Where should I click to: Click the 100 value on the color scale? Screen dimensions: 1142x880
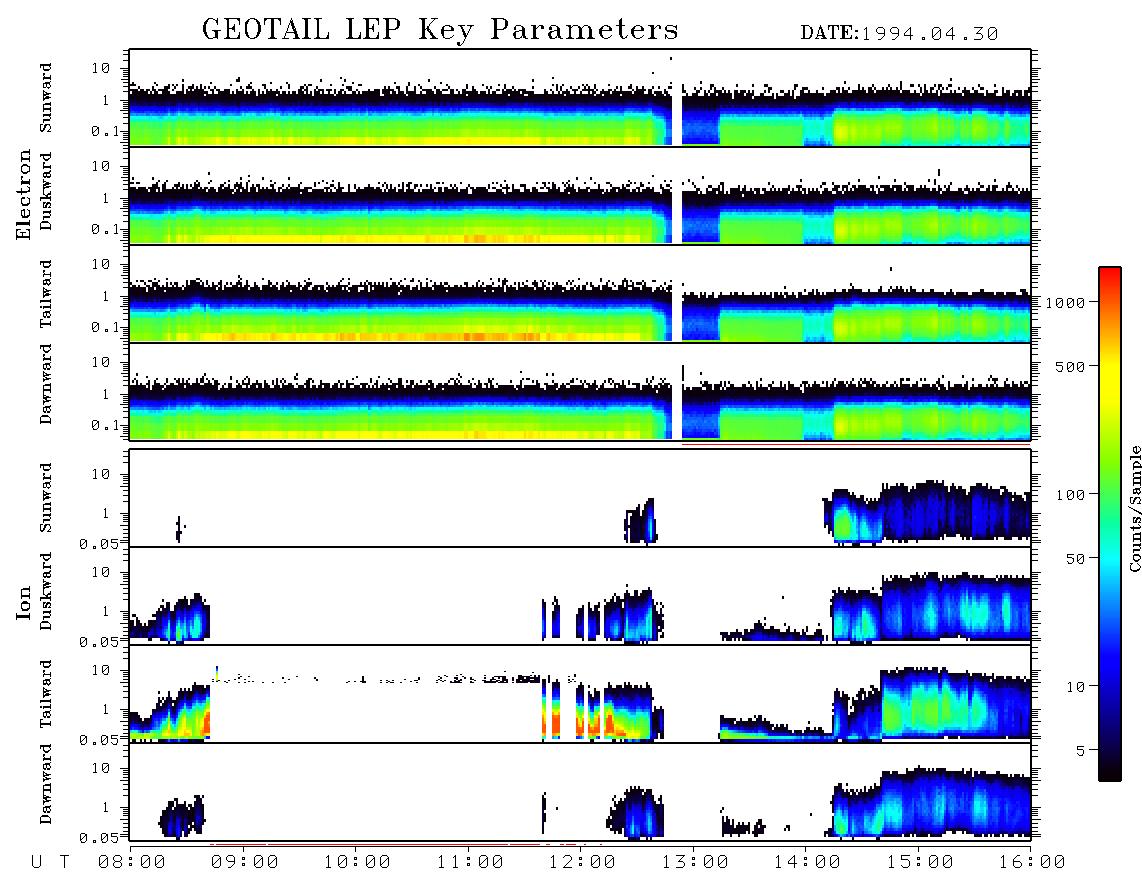[1070, 495]
